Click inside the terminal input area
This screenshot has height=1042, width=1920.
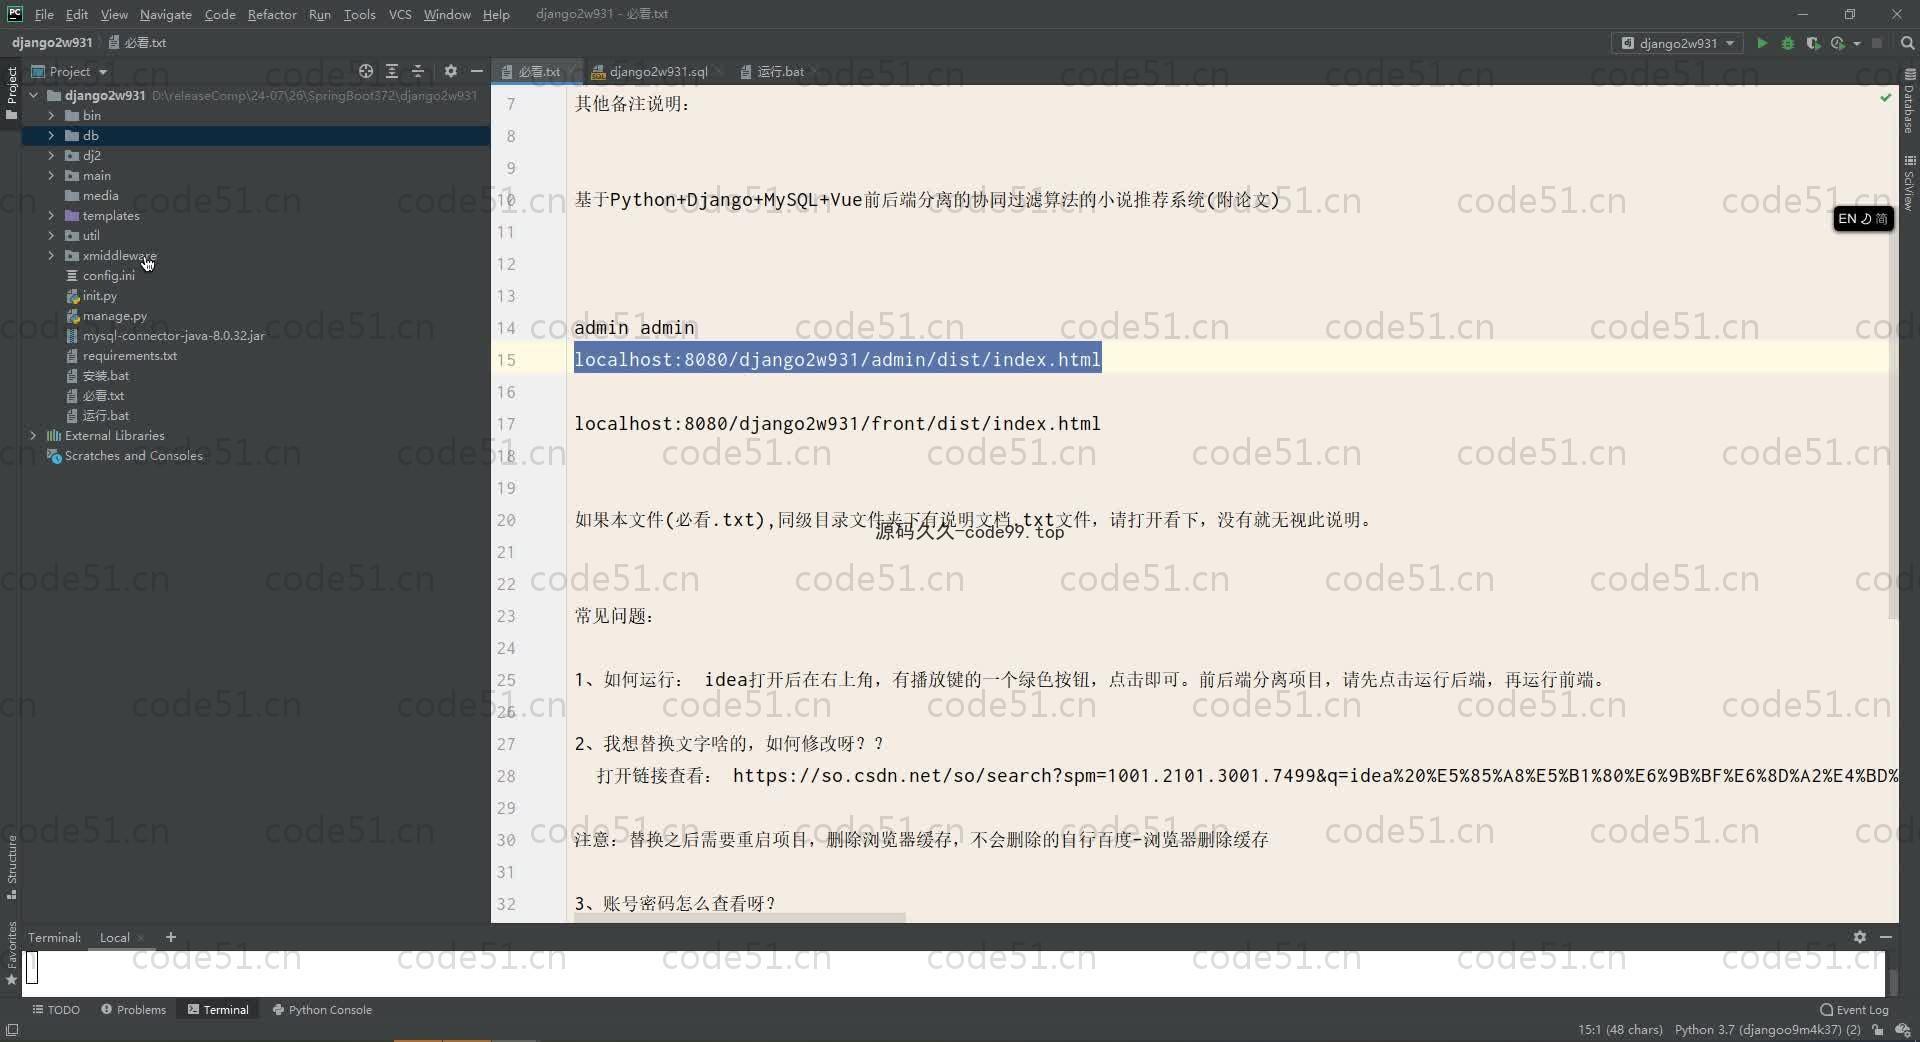955,972
